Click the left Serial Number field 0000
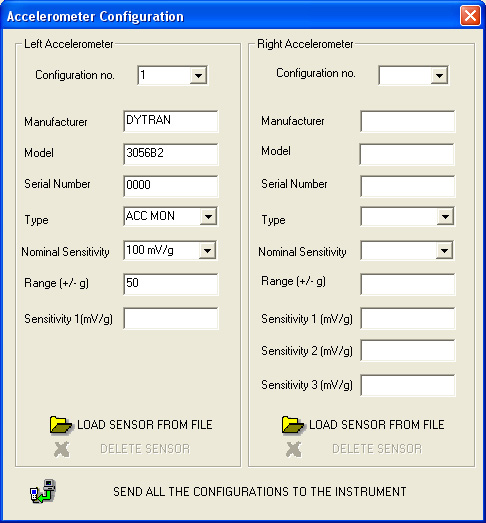Viewport: 486px width, 523px height. coord(171,186)
